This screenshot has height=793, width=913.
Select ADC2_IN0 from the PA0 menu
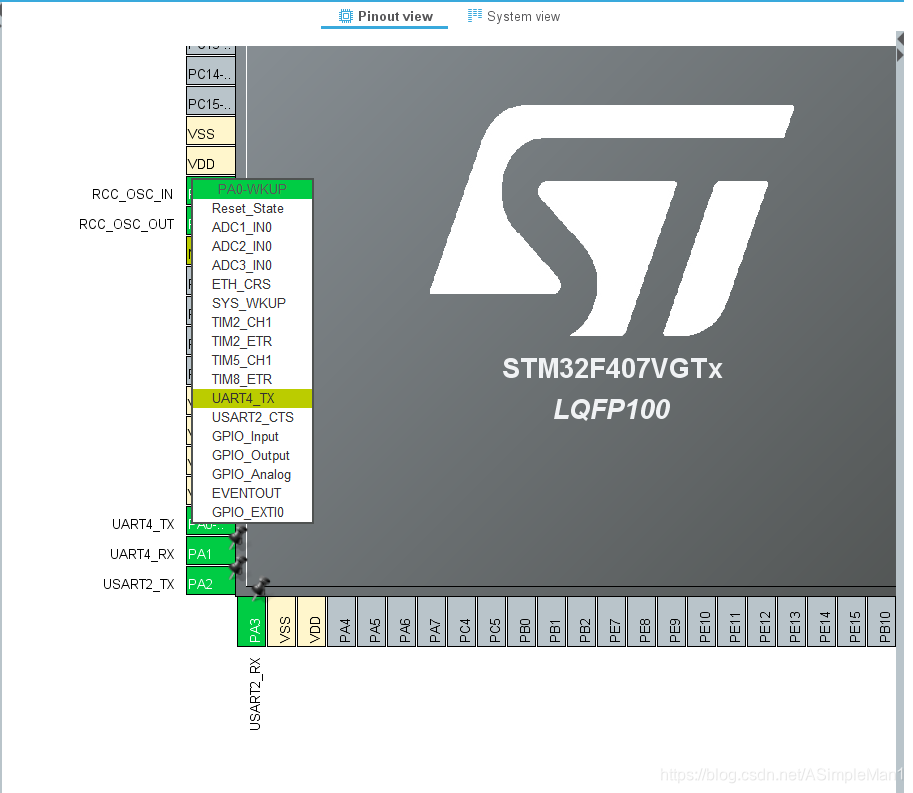[x=252, y=246]
